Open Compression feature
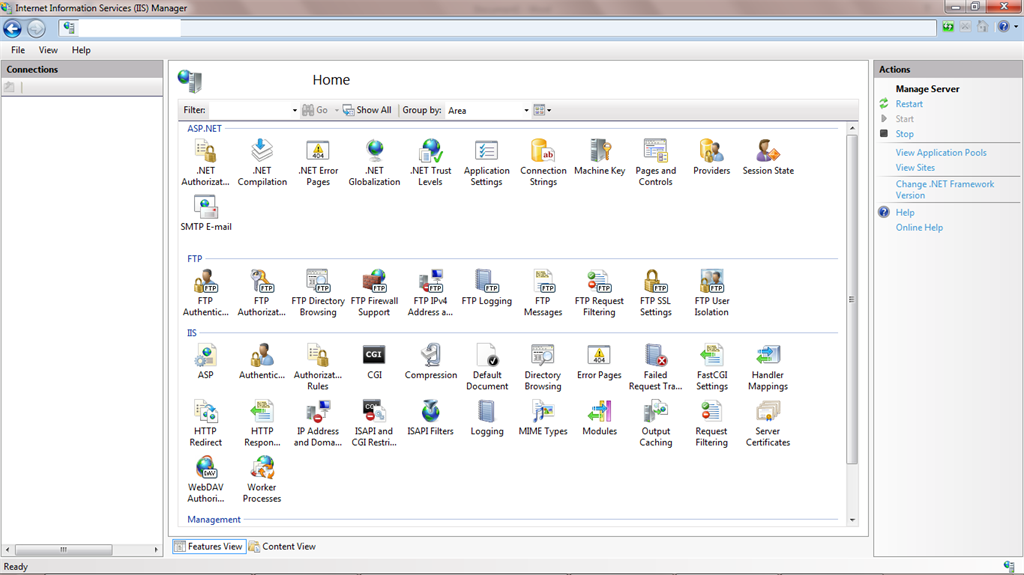This screenshot has height=575, width=1024. (430, 361)
